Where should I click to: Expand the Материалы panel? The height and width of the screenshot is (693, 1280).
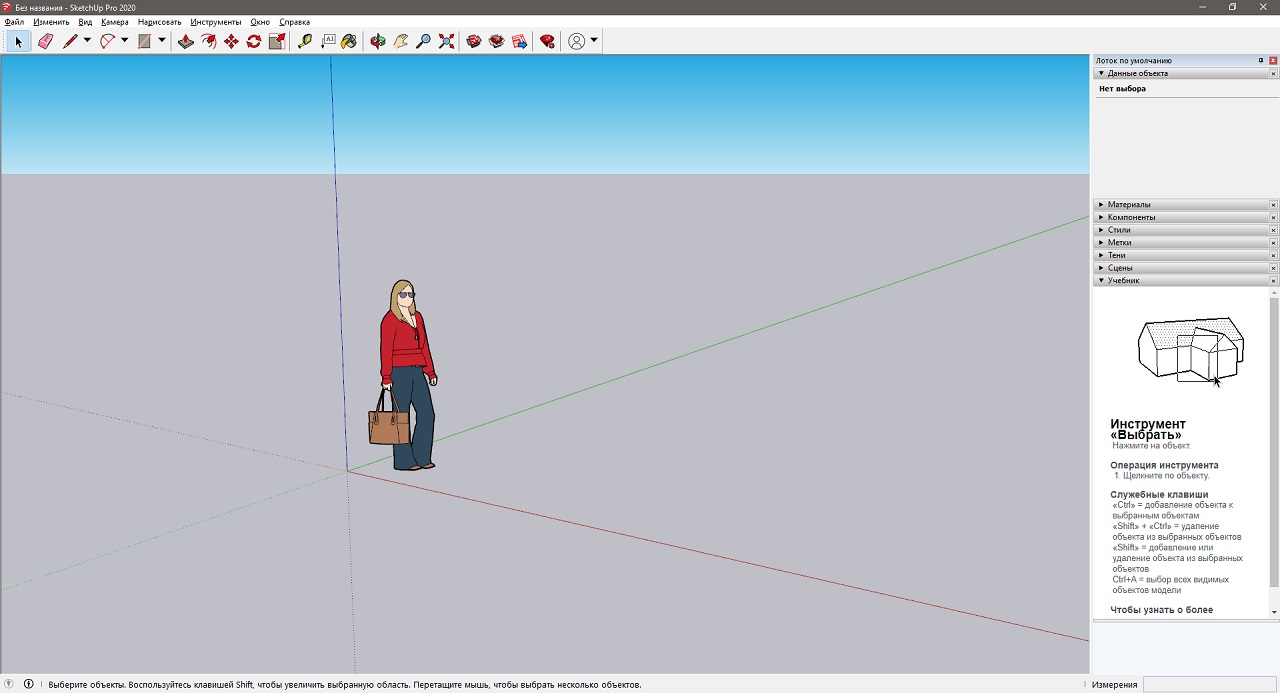1128,205
